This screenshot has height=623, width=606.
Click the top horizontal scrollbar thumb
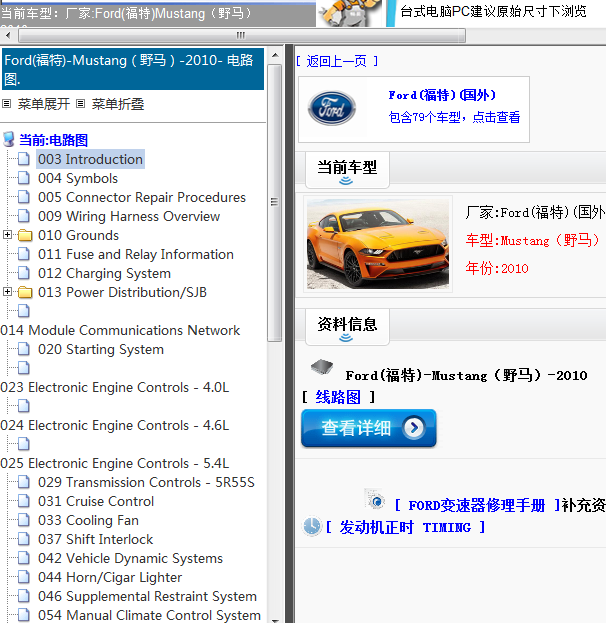click(241, 36)
